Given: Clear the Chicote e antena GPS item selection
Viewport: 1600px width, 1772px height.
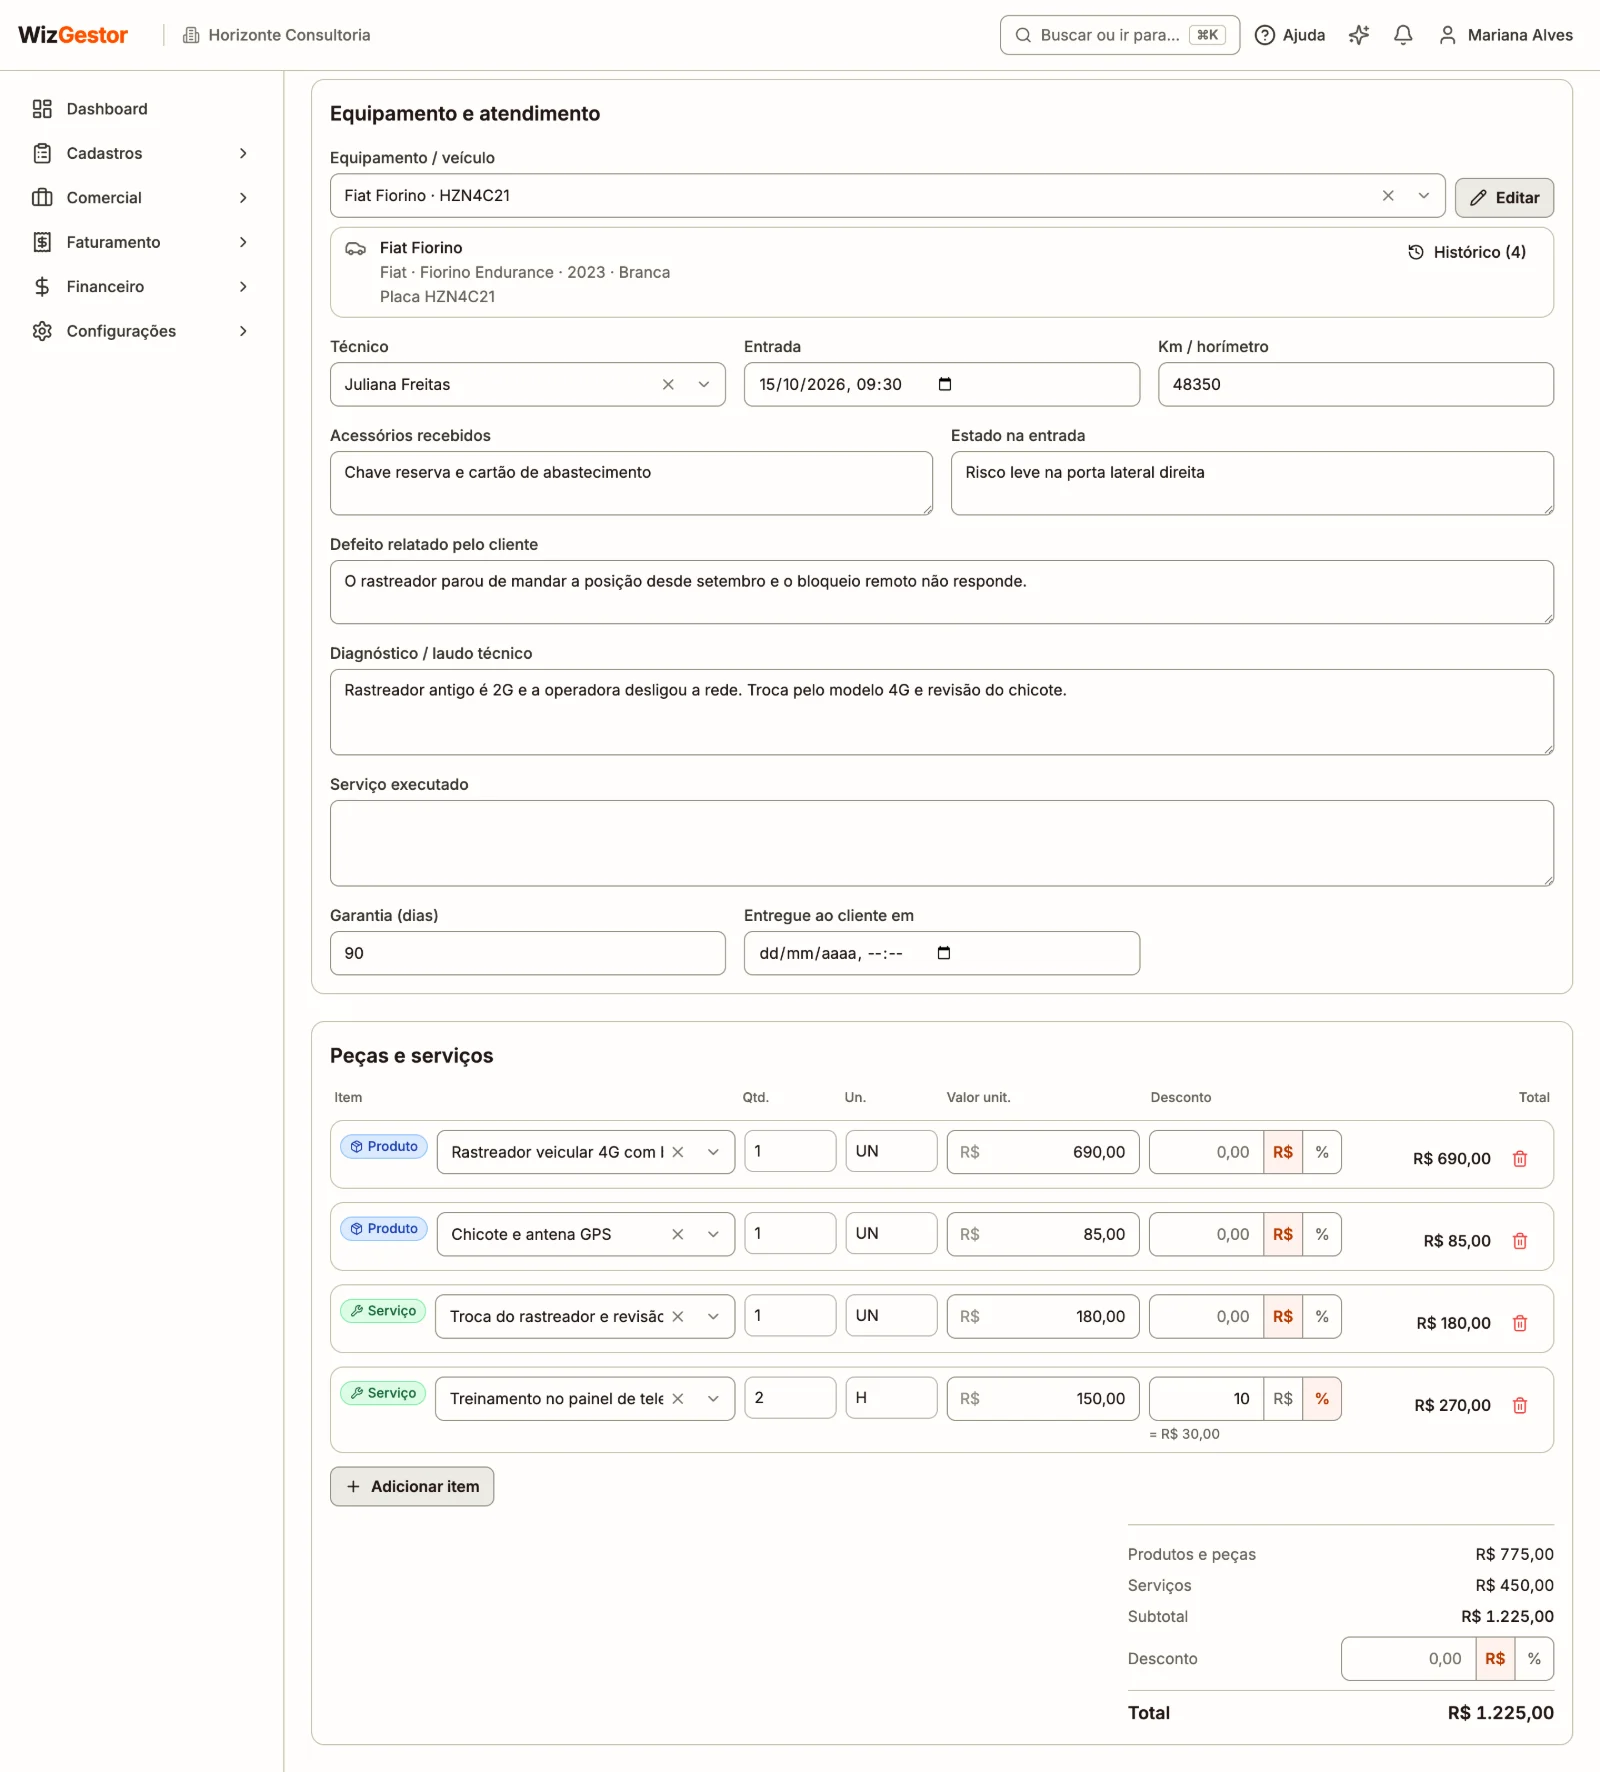Looking at the screenshot, I should click(678, 1234).
